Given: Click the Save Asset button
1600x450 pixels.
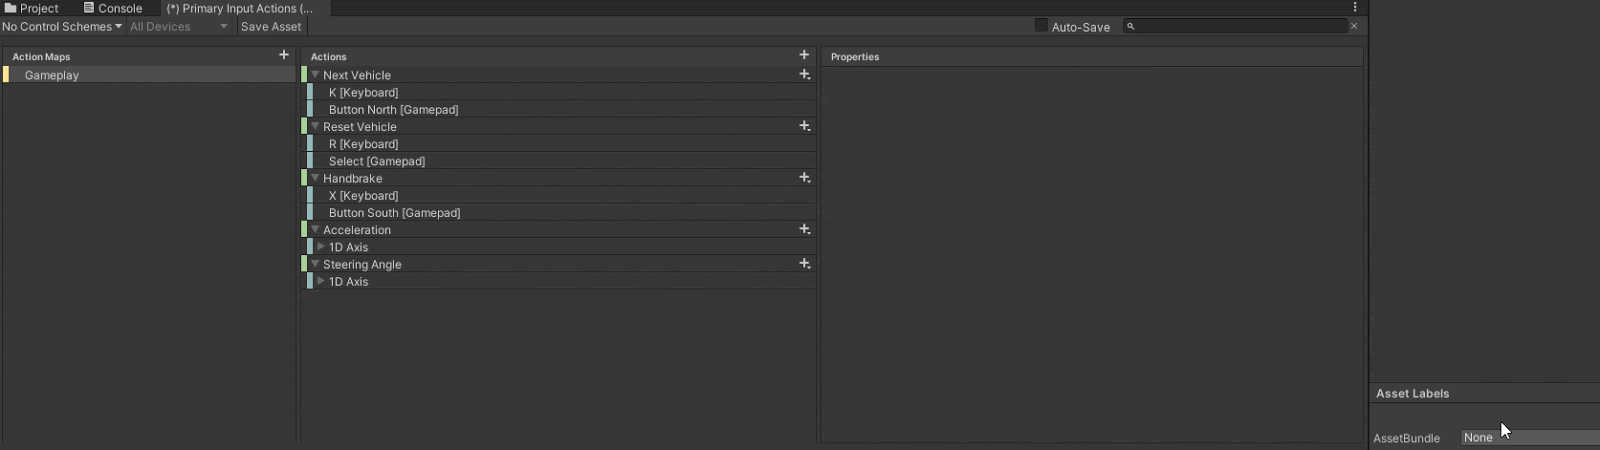Looking at the screenshot, I should (x=271, y=27).
